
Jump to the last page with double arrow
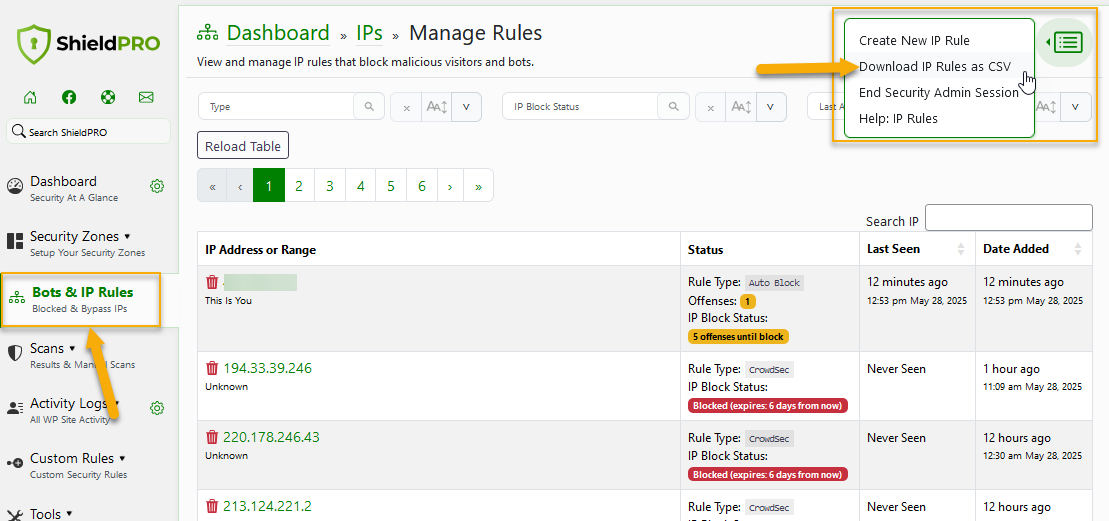(479, 186)
